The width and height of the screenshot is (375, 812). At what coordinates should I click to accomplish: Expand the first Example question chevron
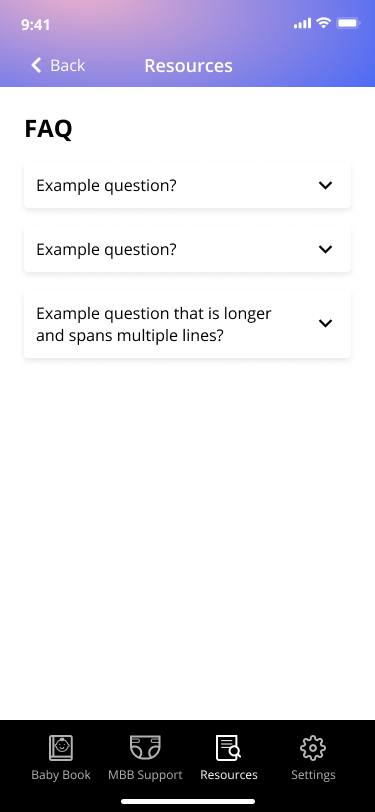[x=325, y=185]
